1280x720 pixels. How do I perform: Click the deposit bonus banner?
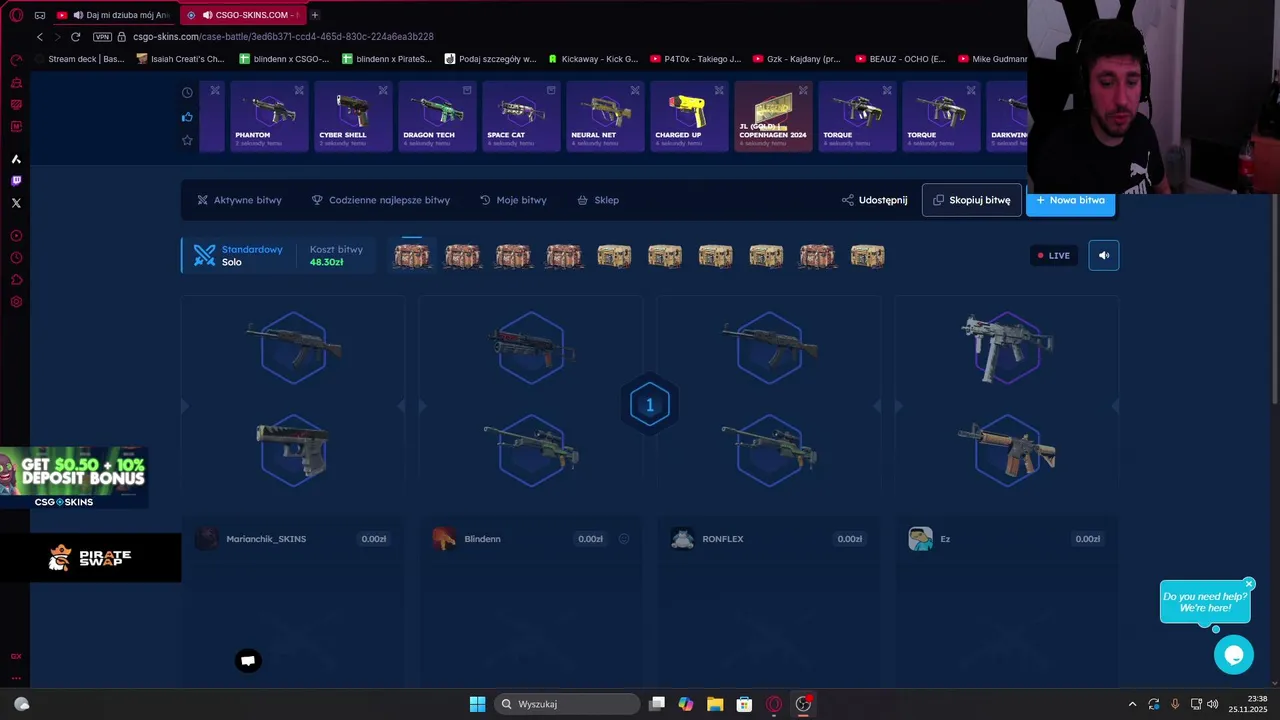[x=74, y=477]
